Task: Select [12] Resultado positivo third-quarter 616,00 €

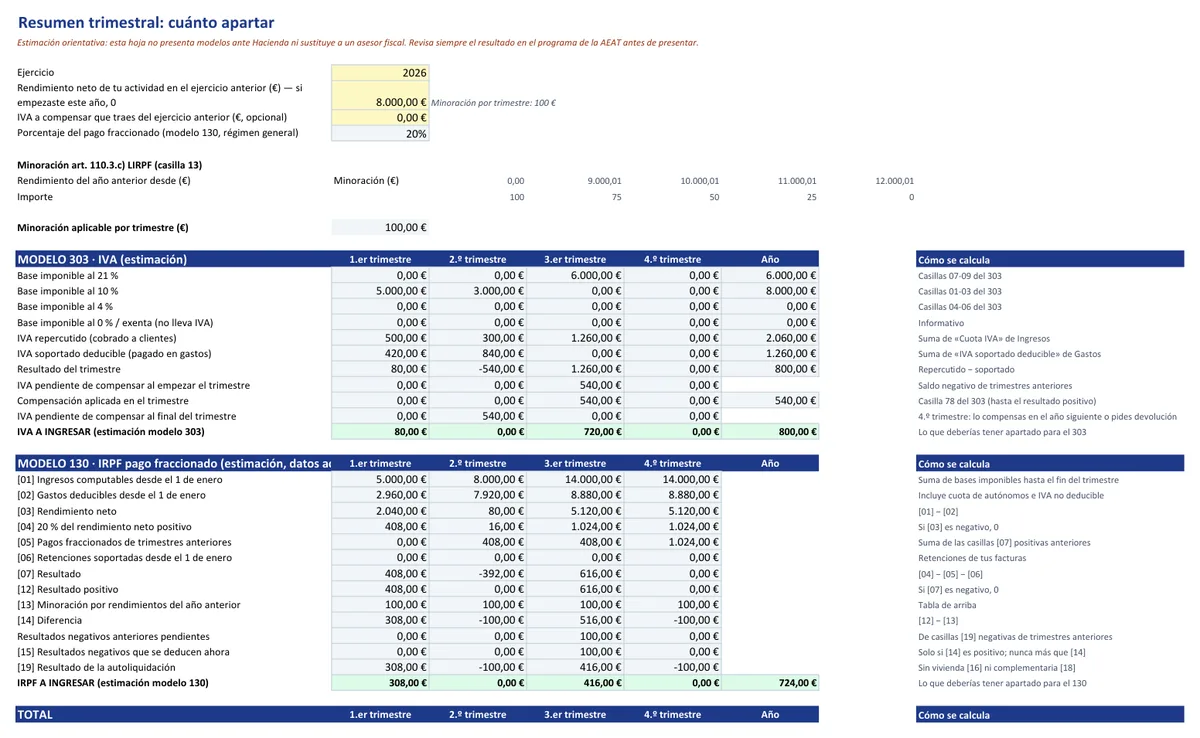Action: click(575, 589)
